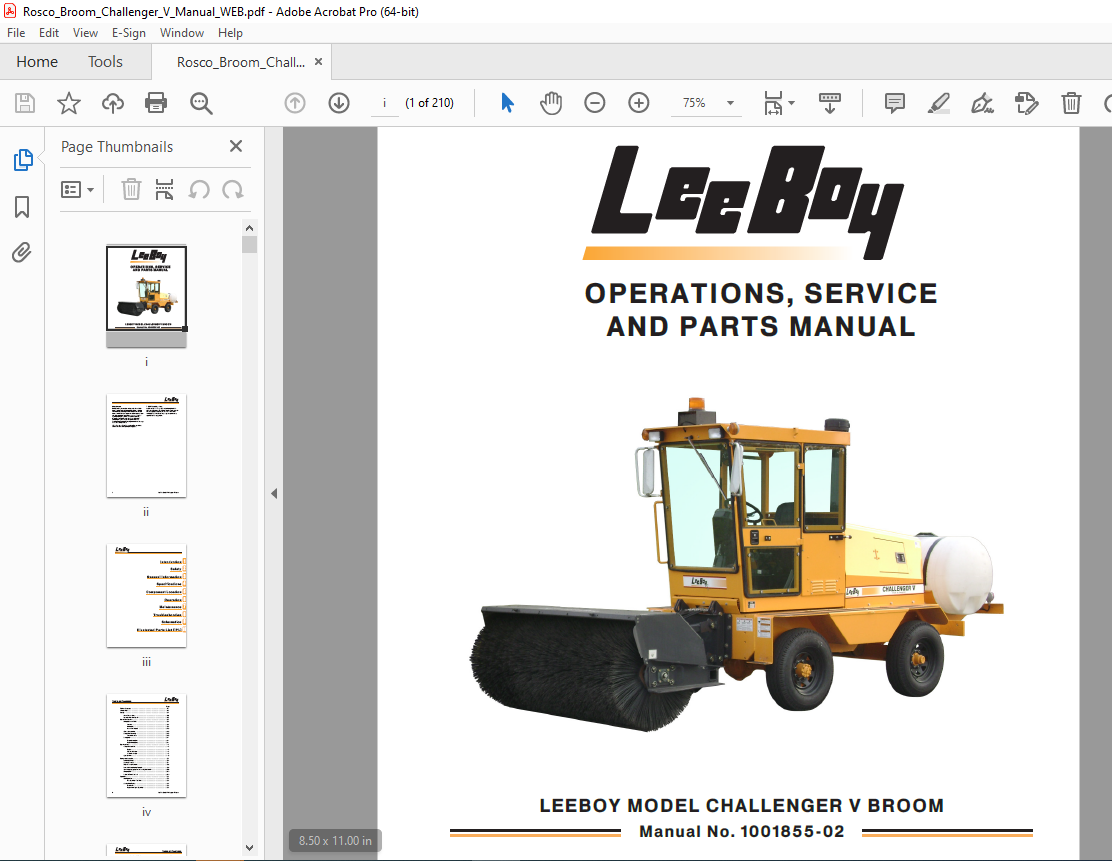
Task: Print the document
Action: tap(156, 103)
